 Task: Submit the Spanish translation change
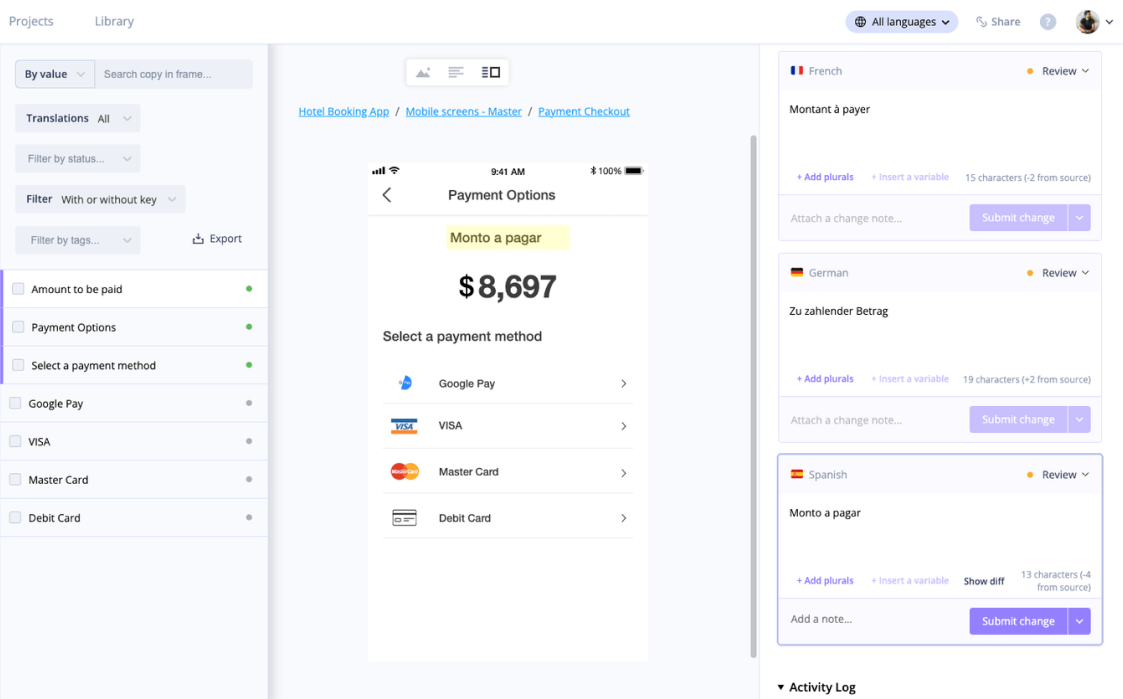(x=1017, y=621)
